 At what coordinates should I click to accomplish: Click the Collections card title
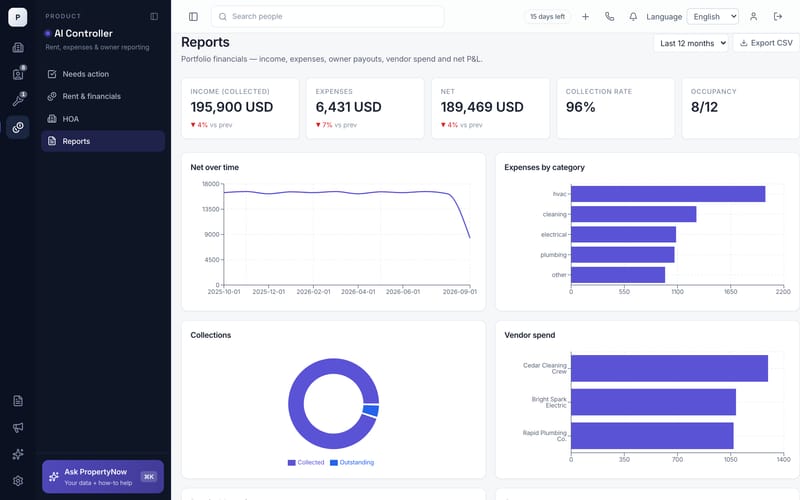point(211,335)
